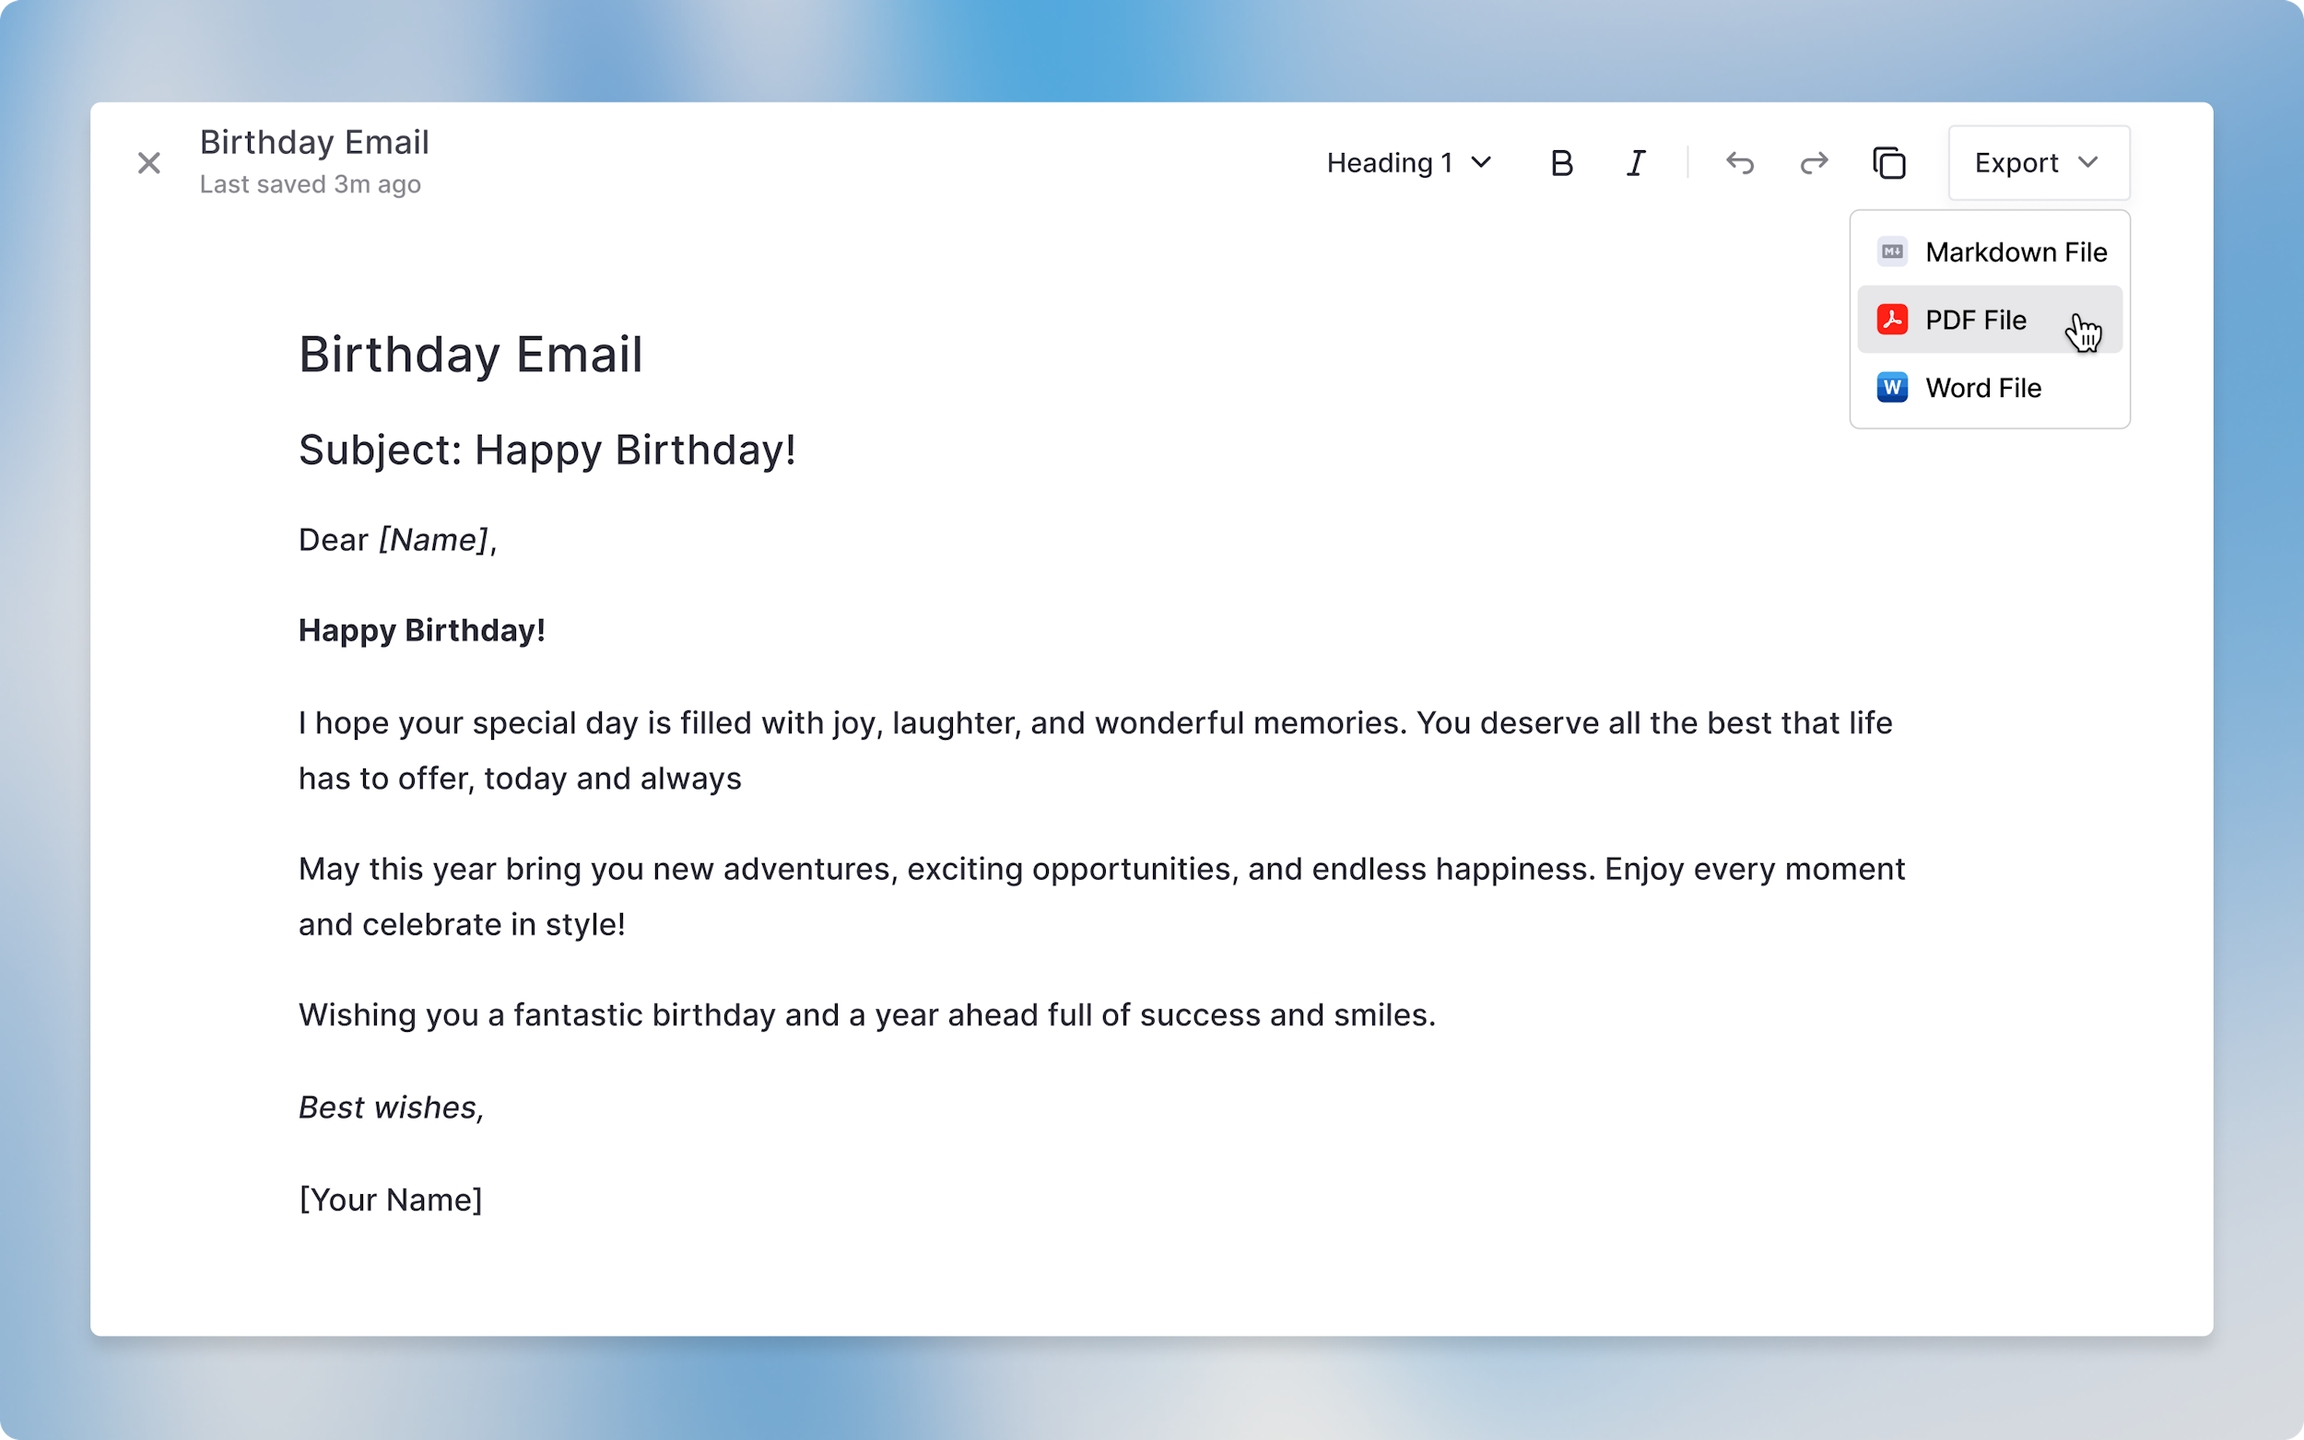Click the red PDF icon in export menu
2304x1440 pixels.
[1892, 320]
